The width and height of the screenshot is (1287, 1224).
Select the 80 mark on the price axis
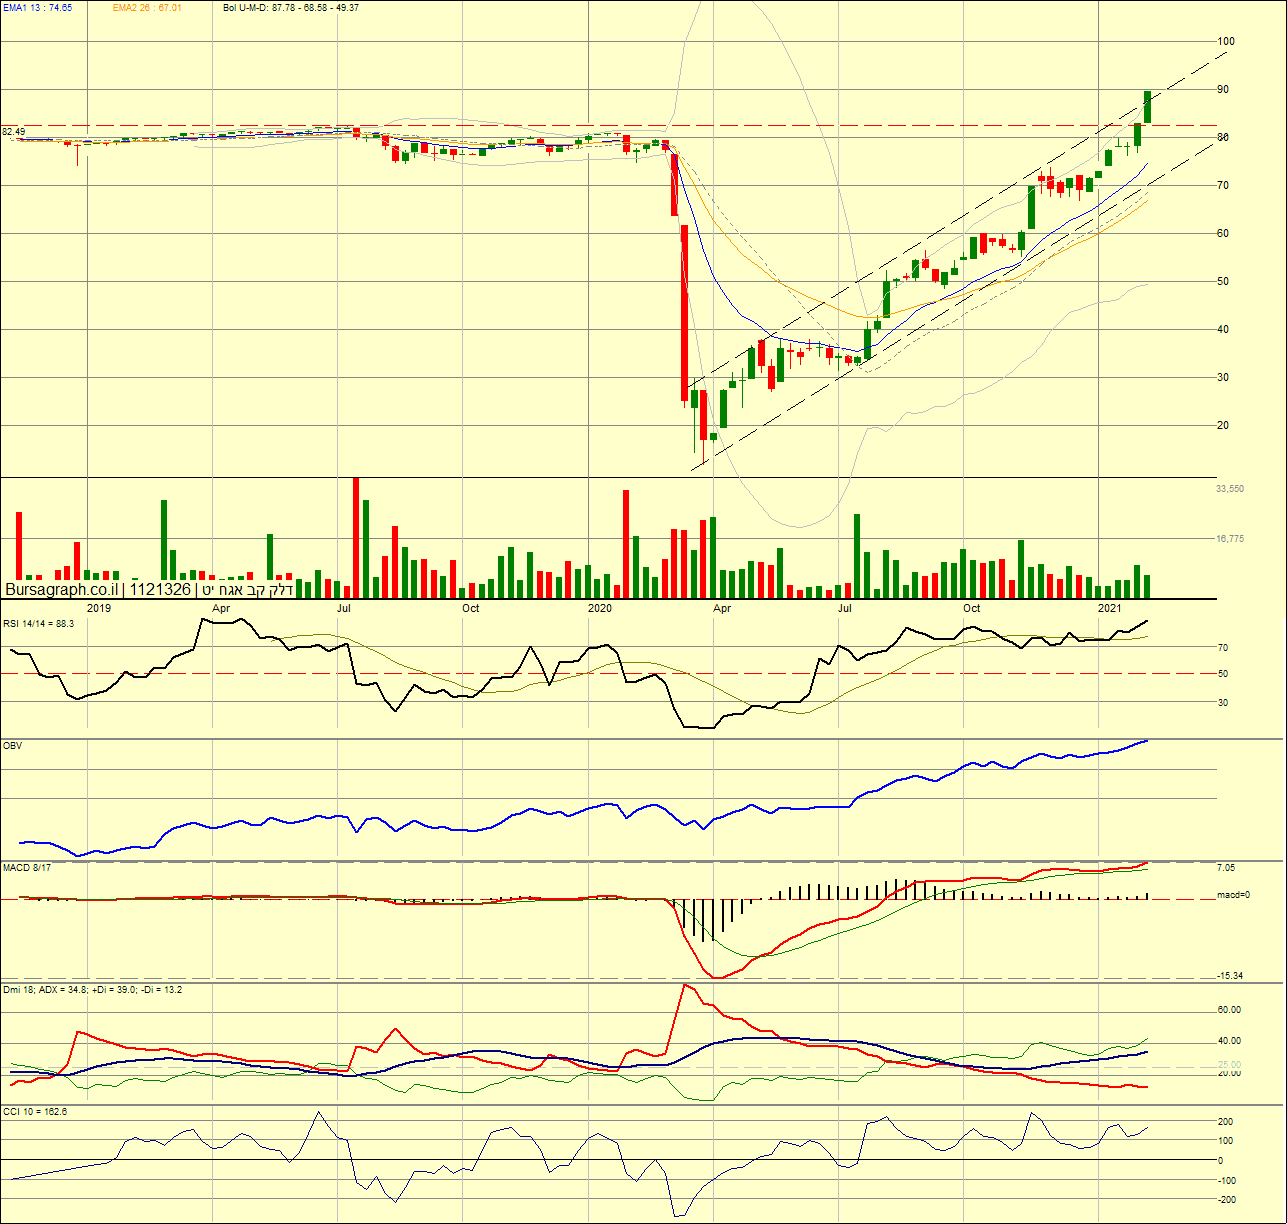tap(1223, 138)
